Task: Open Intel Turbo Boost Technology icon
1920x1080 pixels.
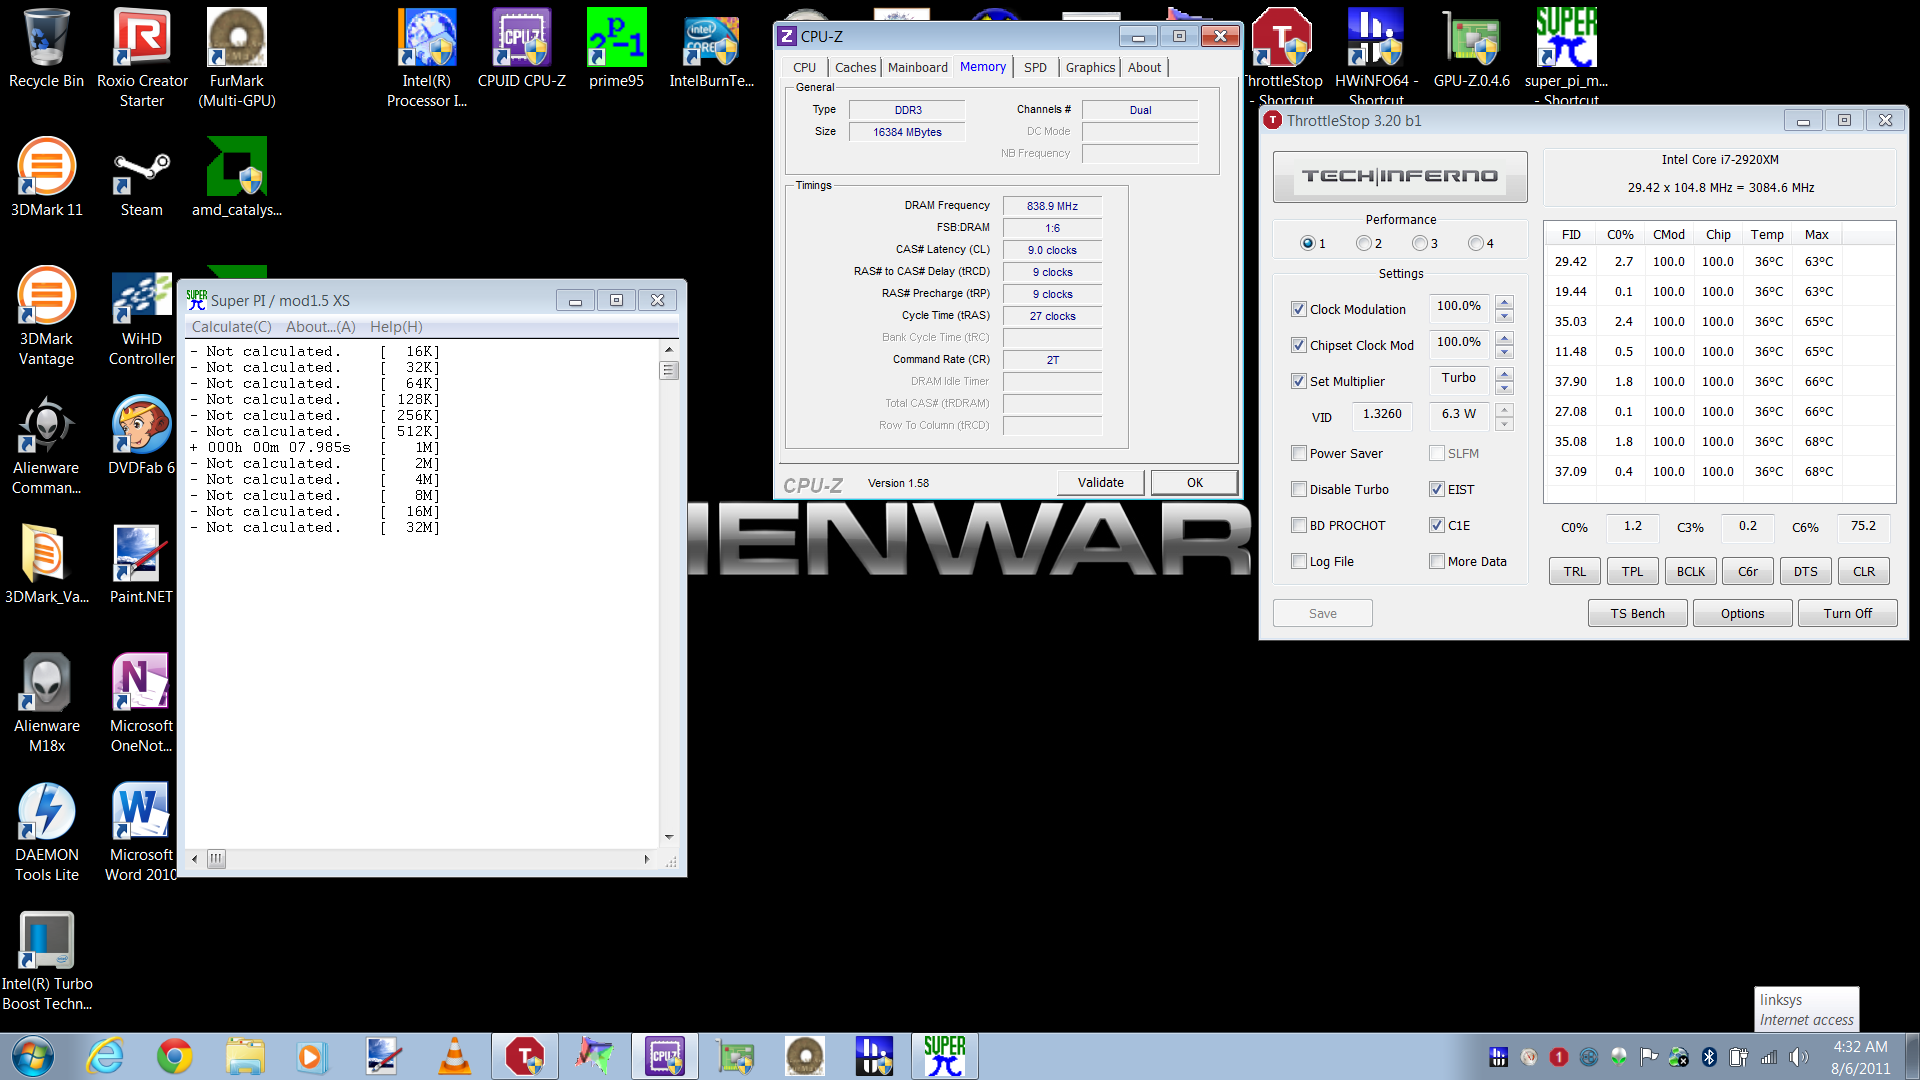Action: coord(46,960)
